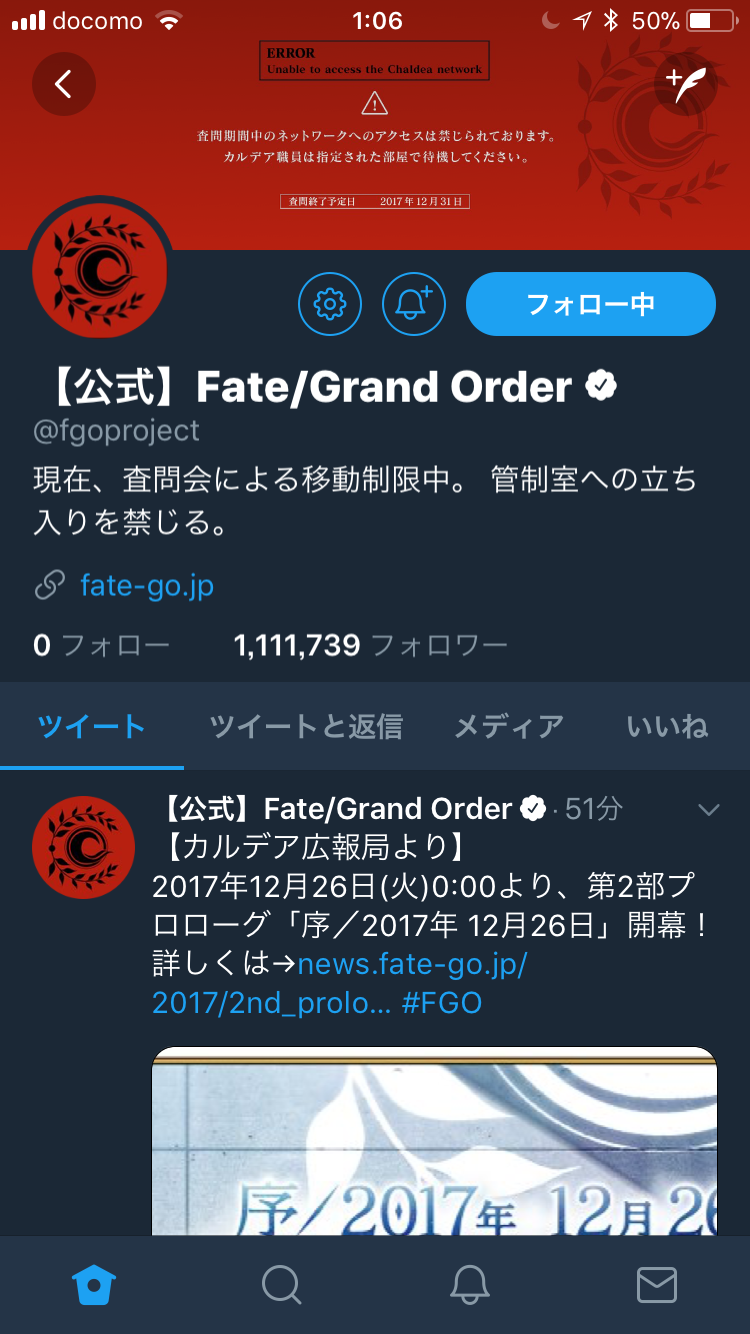View the 1,111,739 フォロワー list
This screenshot has width=750, height=1334.
pyautogui.click(x=370, y=645)
